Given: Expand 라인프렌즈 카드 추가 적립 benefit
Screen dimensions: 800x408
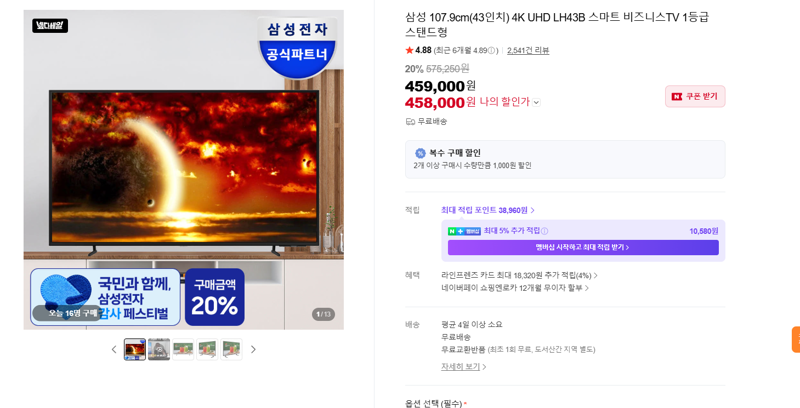Looking at the screenshot, I should [x=519, y=275].
